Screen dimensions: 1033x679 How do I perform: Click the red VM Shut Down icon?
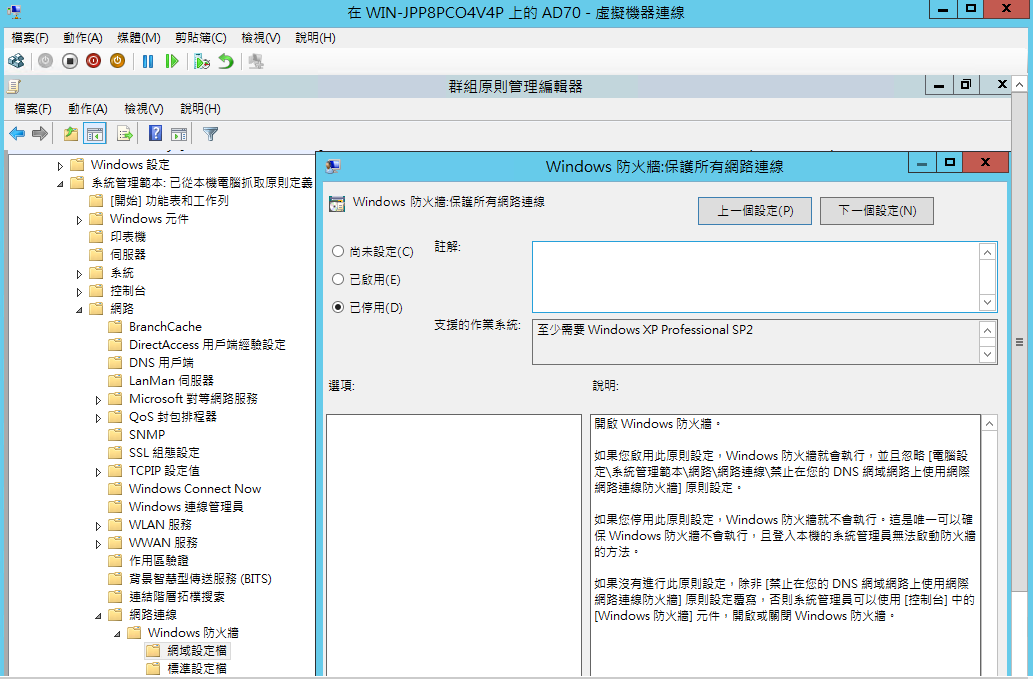[93, 61]
